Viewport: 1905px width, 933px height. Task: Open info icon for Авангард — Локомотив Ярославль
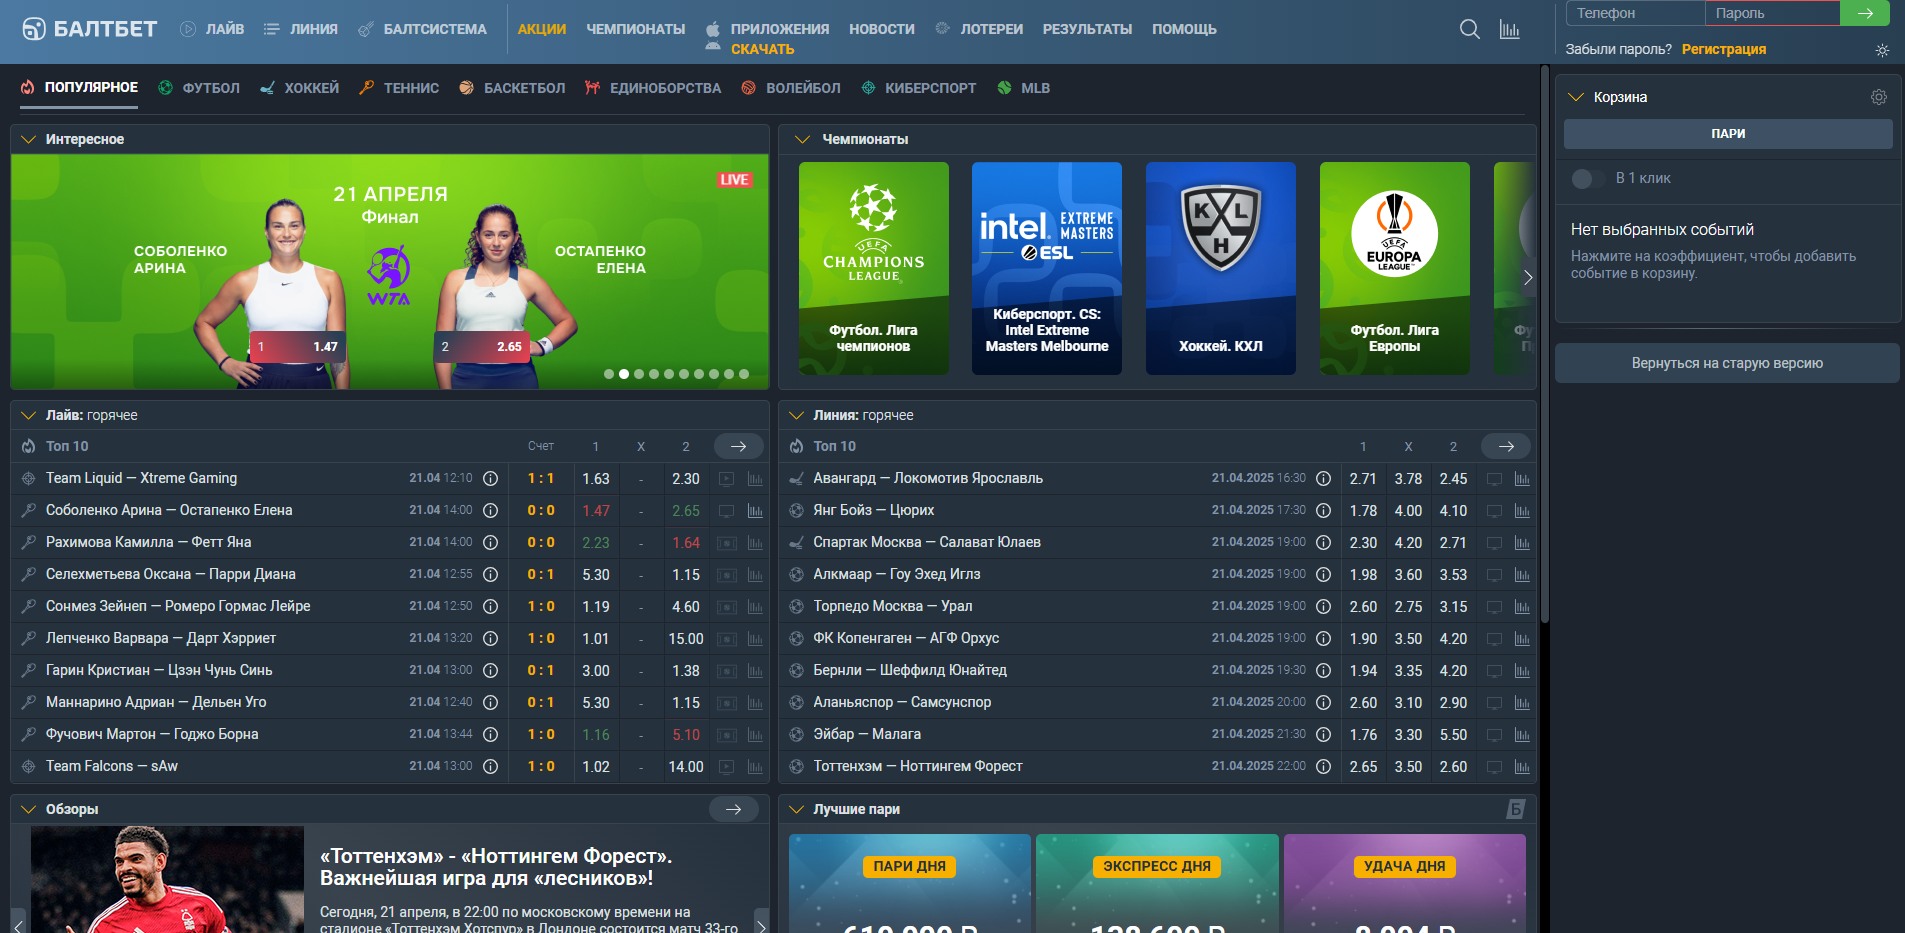1323,479
